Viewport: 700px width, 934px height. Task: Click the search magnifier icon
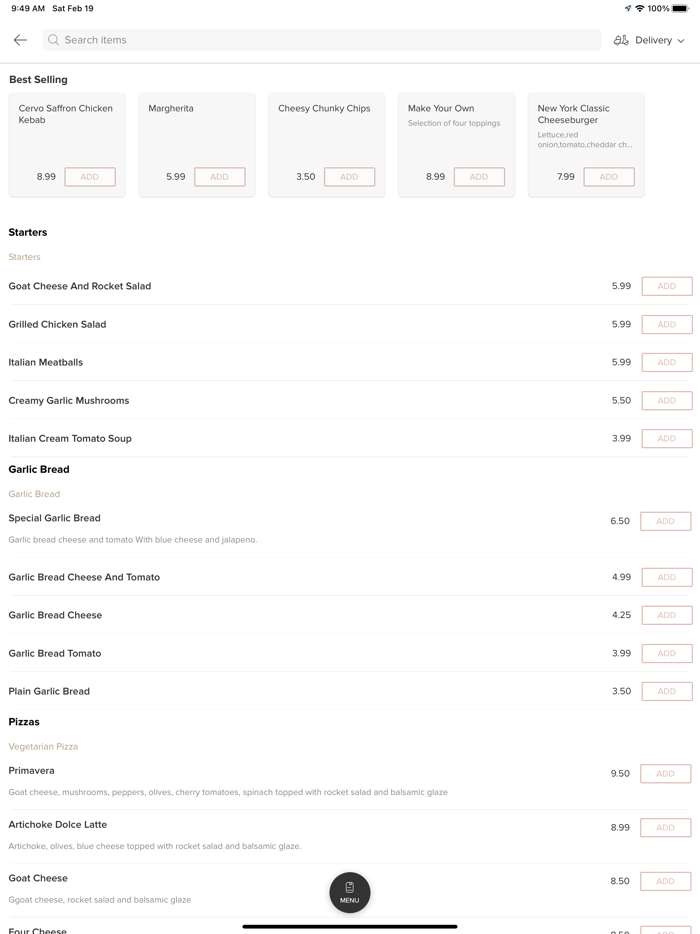coord(54,40)
